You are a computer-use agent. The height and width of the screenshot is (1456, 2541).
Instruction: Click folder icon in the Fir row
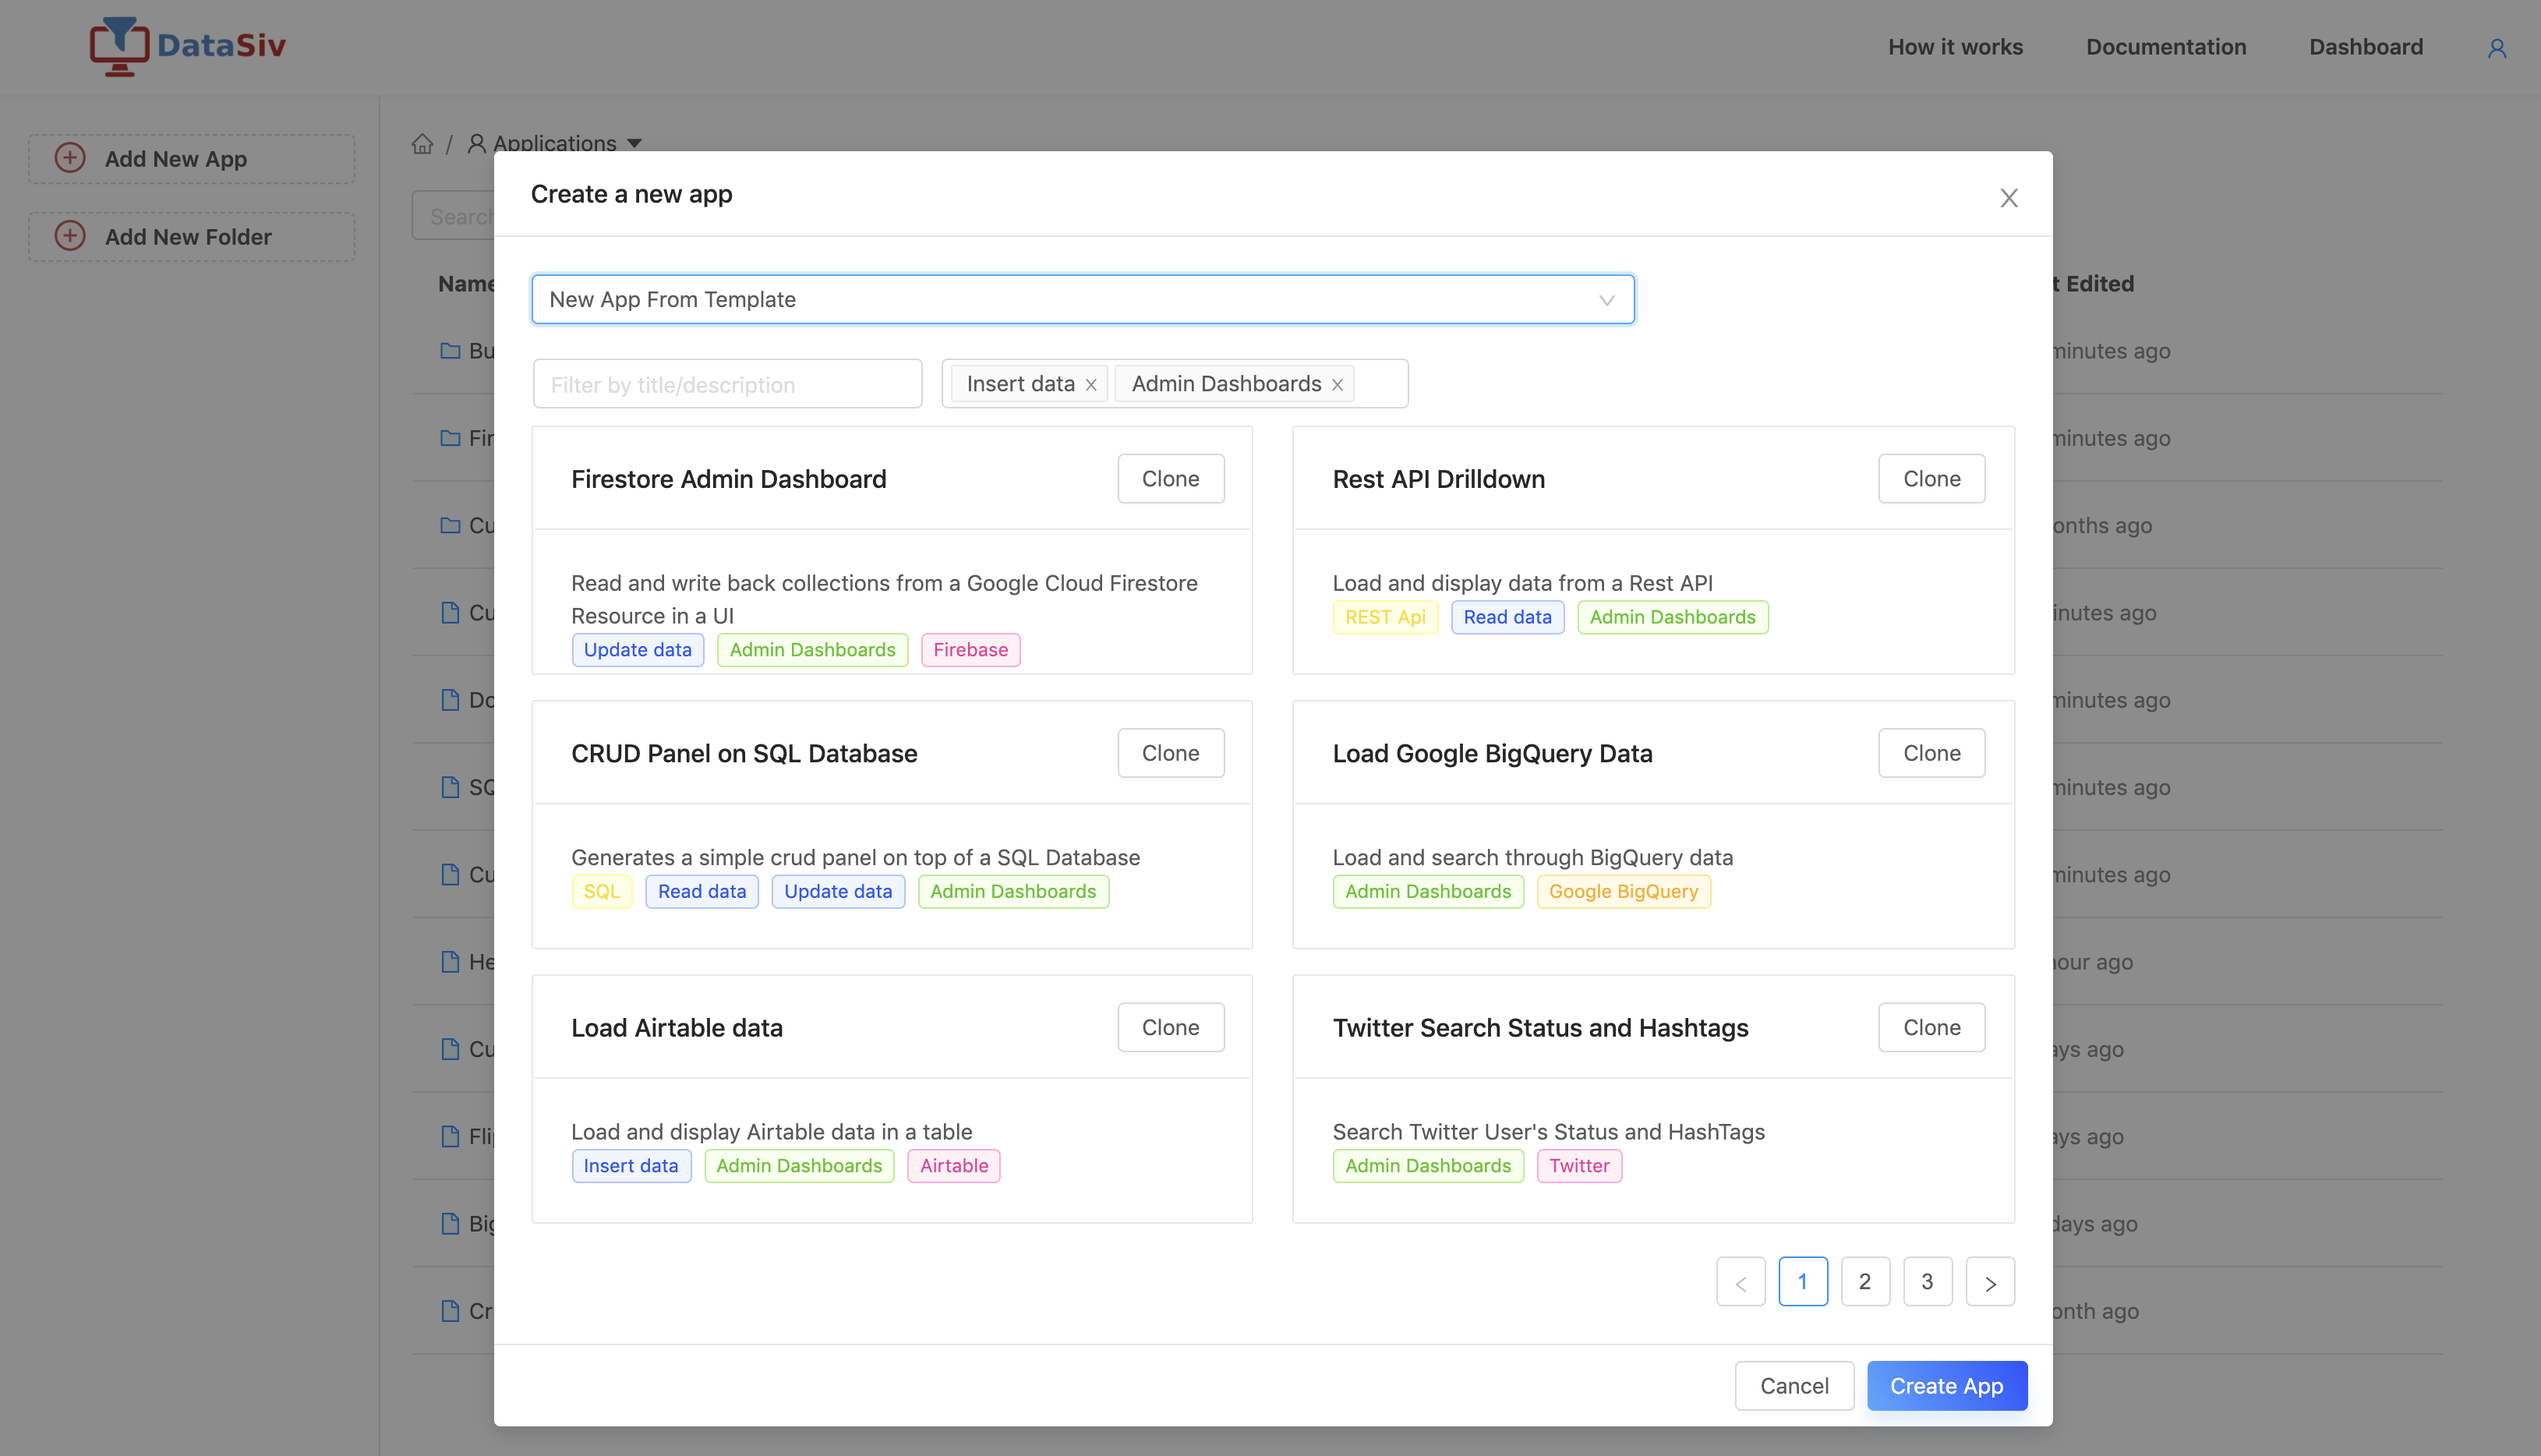coord(450,438)
